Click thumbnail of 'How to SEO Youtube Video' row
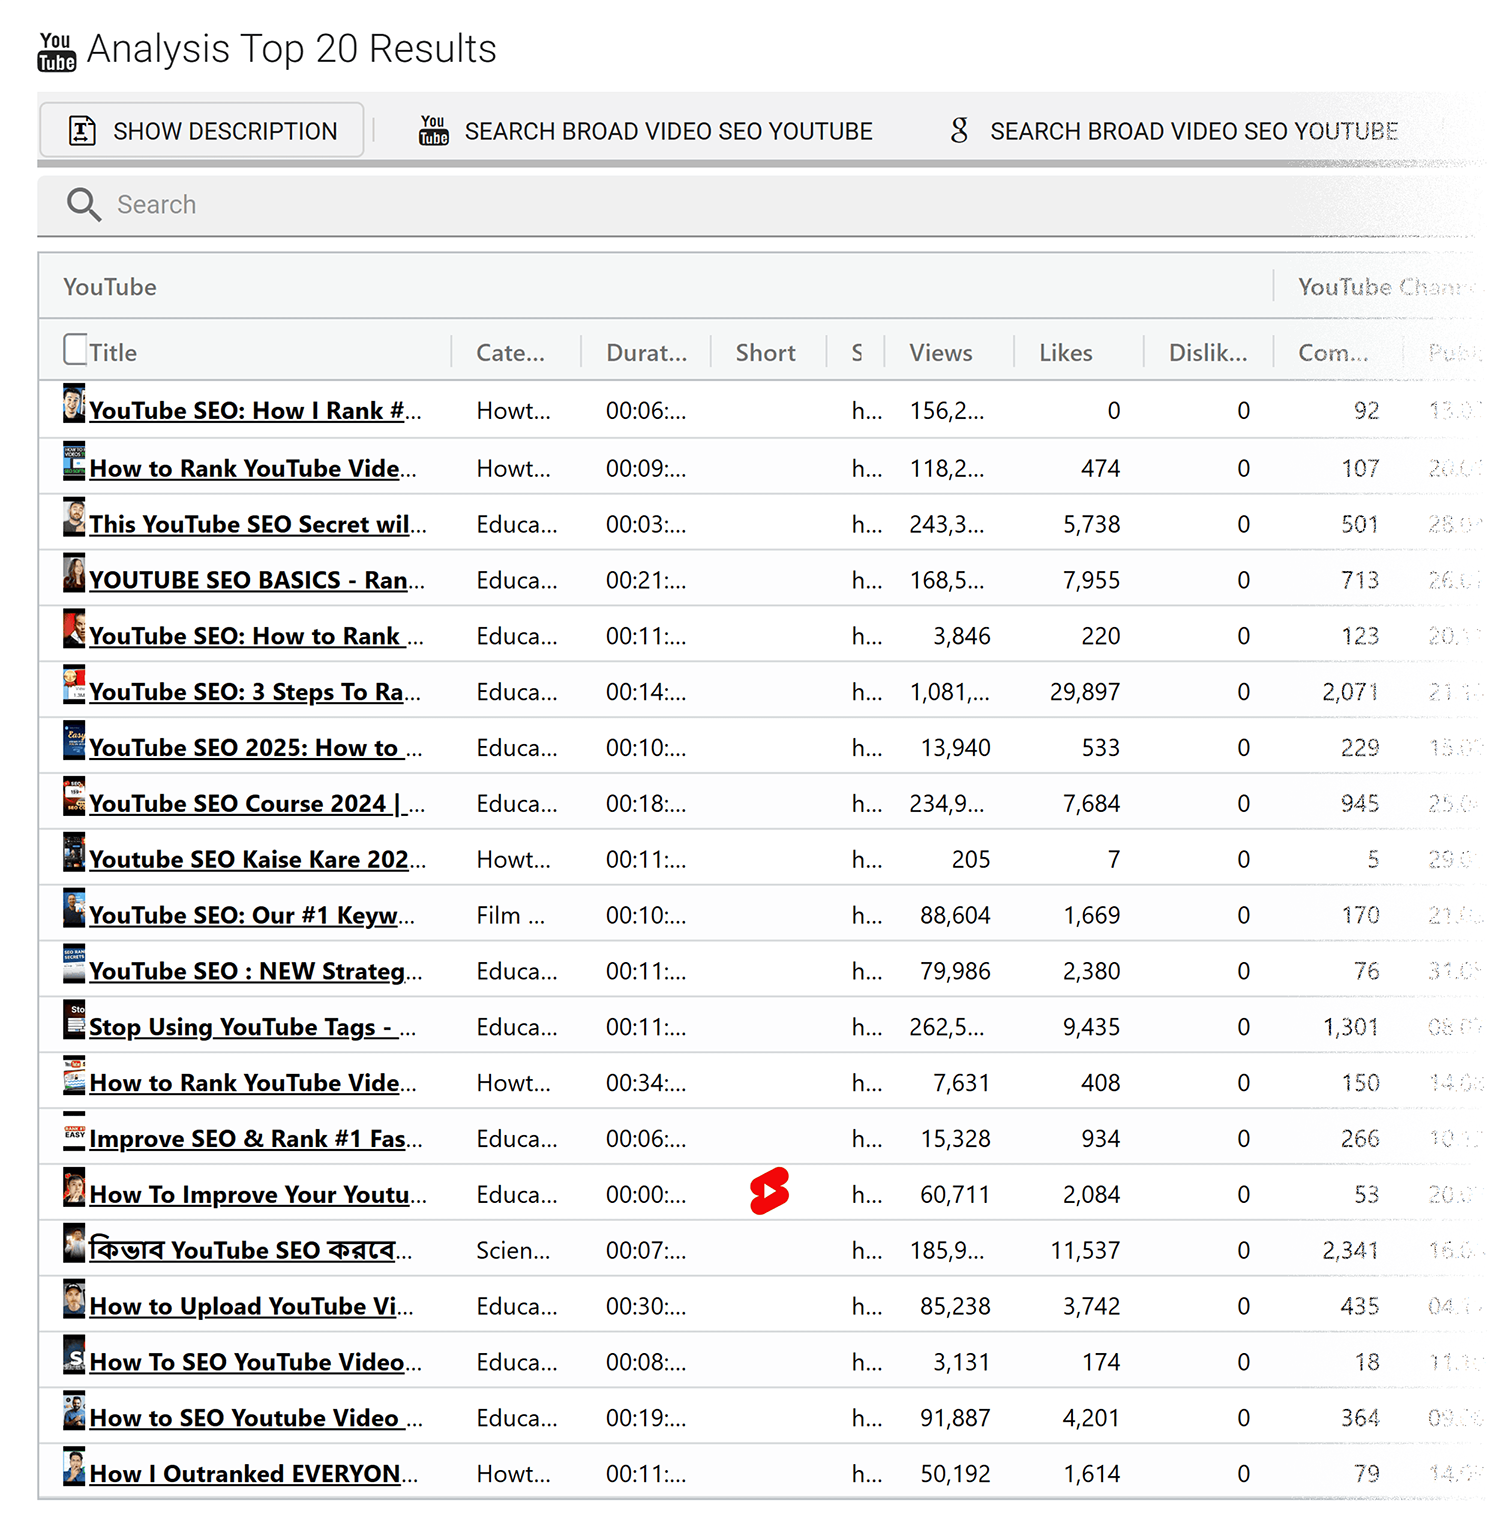Image resolution: width=1500 pixels, height=1532 pixels. pos(74,1411)
